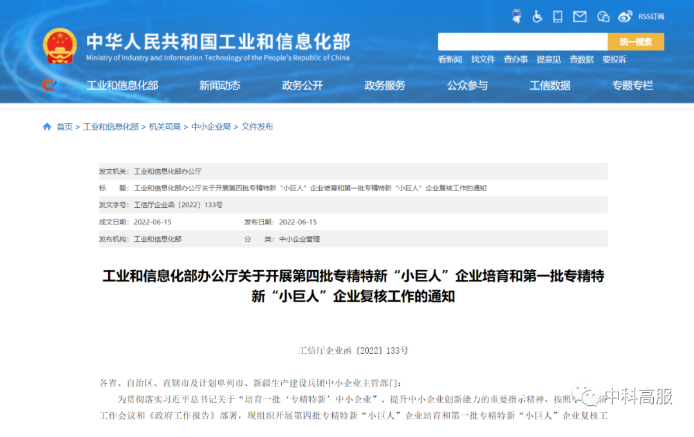Open the WeChat icon in header
The image size is (694, 437).
click(x=604, y=16)
